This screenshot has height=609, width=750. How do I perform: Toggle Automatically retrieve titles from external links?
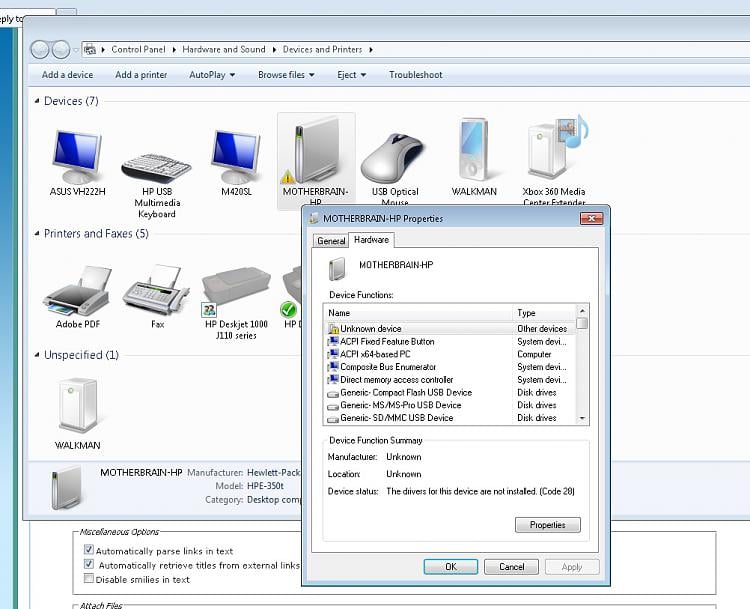pyautogui.click(x=88, y=564)
